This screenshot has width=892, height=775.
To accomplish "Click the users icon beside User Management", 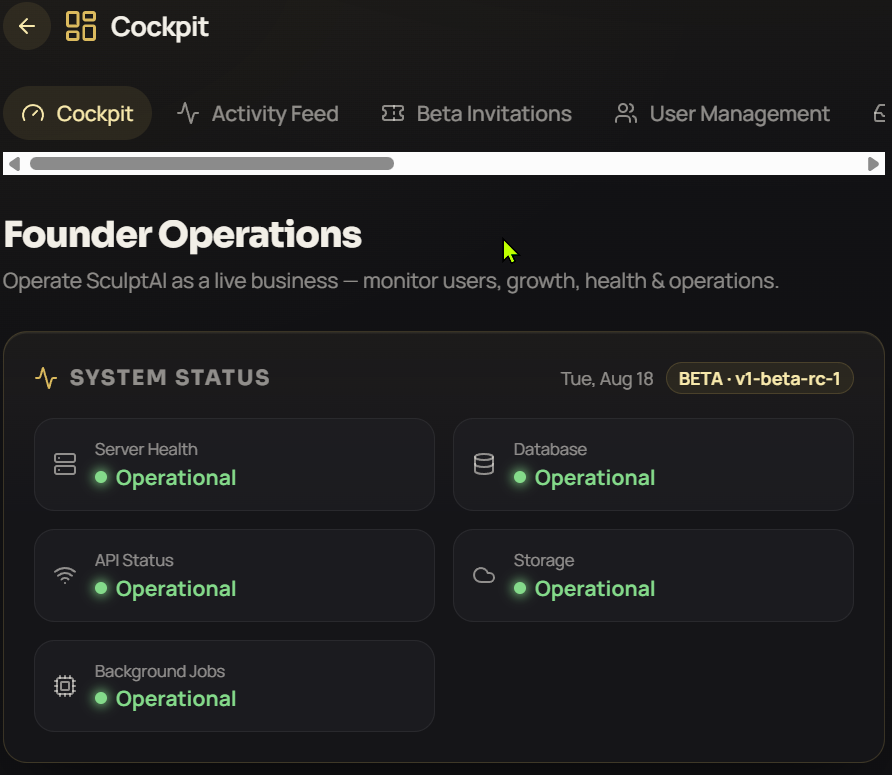I will pos(626,113).
